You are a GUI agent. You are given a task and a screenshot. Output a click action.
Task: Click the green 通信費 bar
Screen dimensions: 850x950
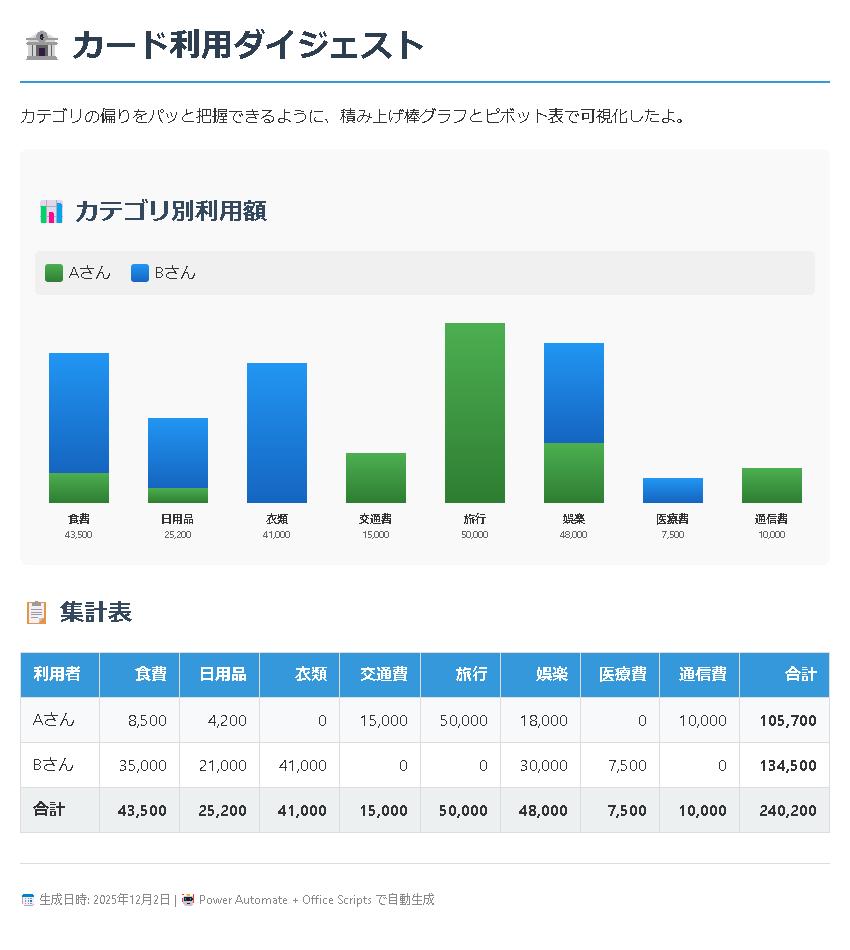click(772, 485)
